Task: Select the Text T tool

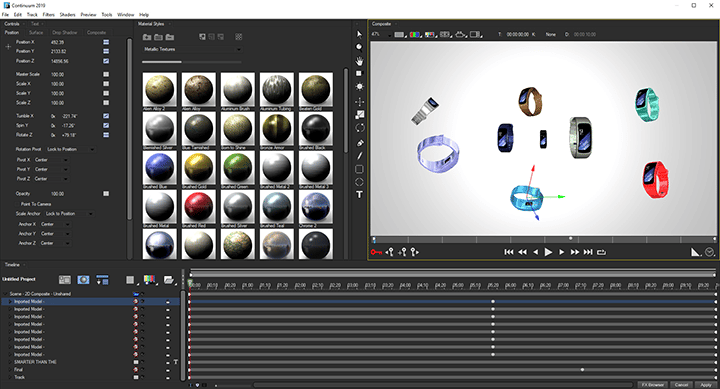Action: (359, 195)
